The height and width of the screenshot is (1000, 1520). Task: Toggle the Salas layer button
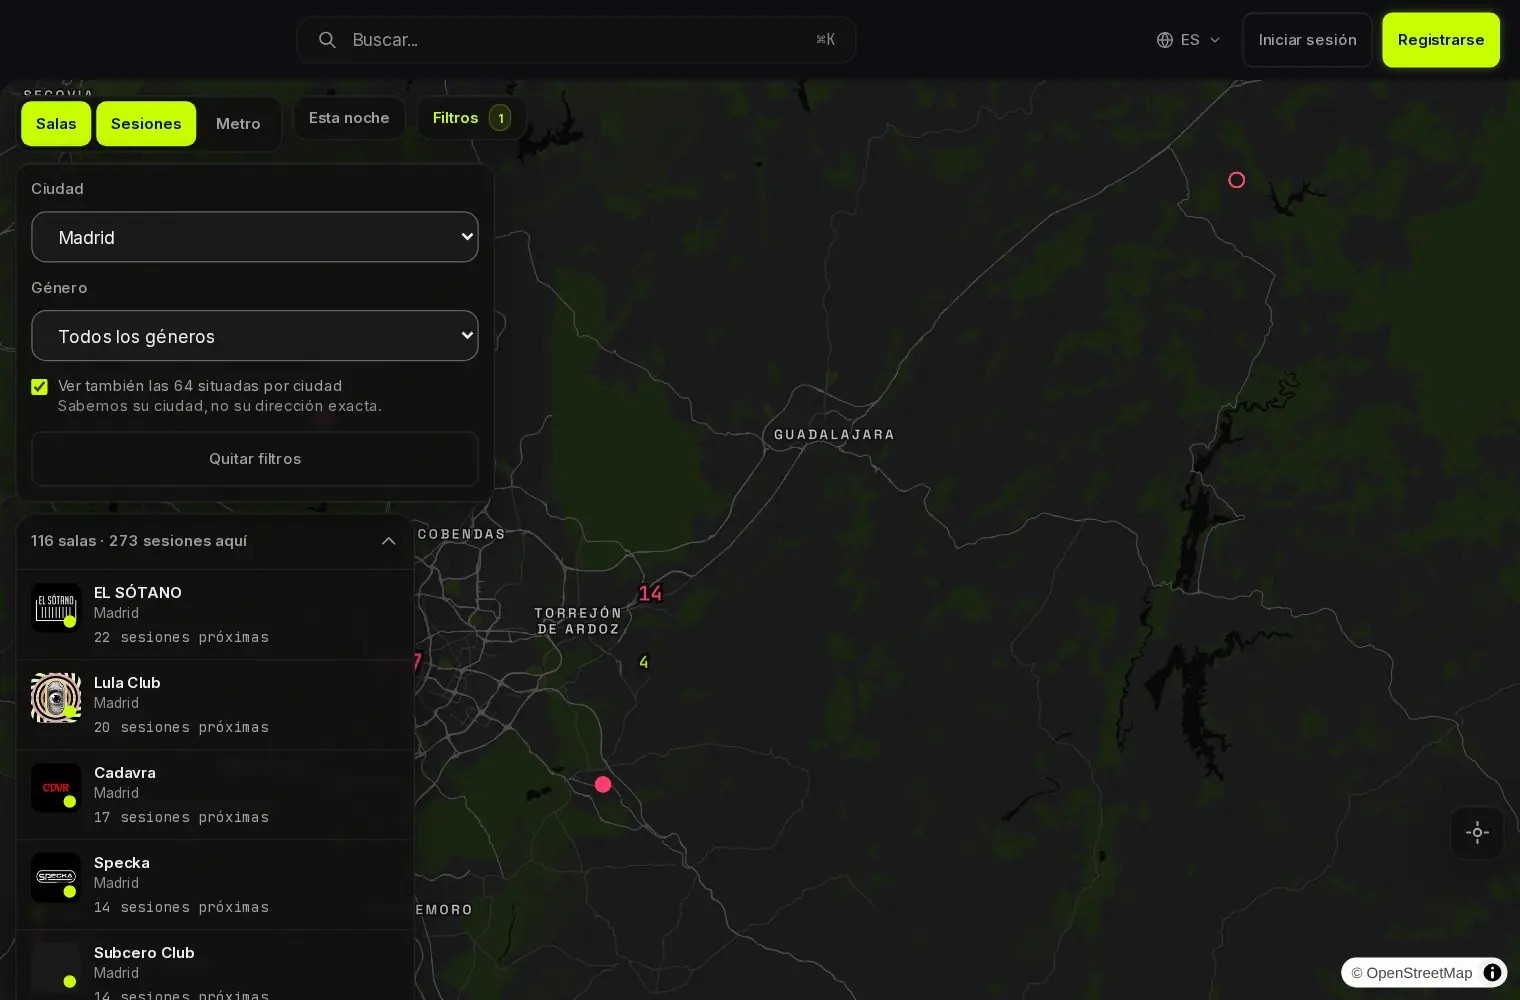coord(56,124)
